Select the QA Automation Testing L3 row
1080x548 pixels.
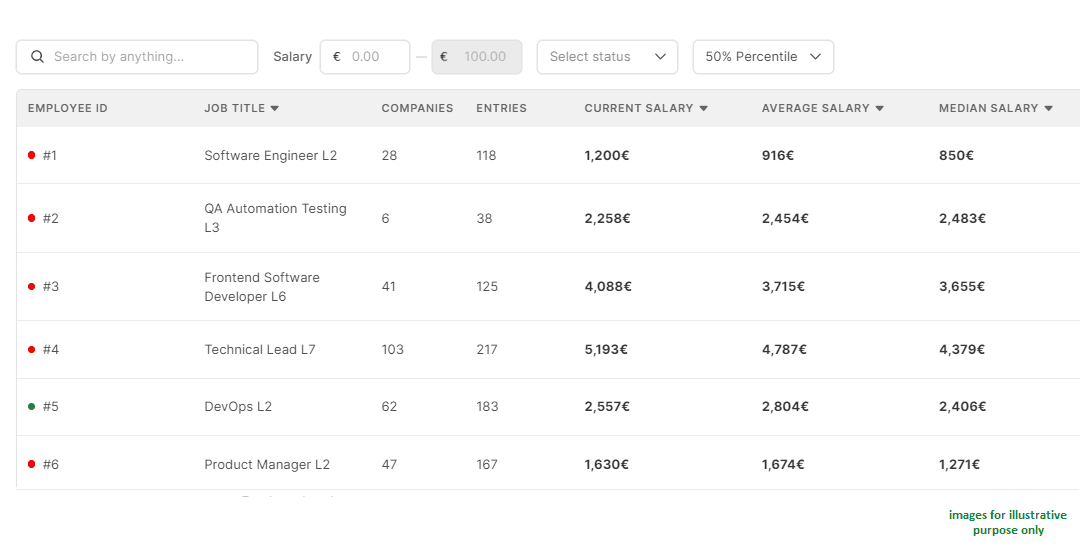coord(275,218)
